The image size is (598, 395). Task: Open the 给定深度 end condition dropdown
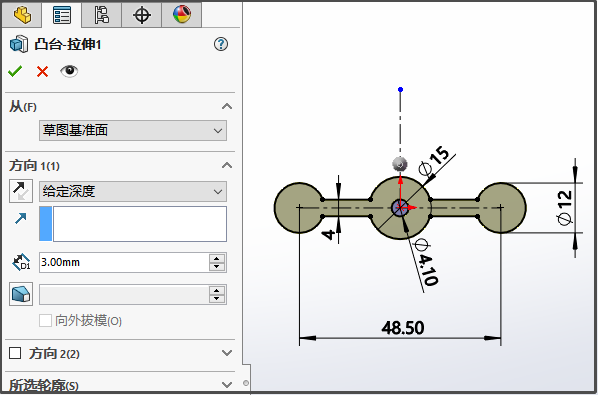(133, 191)
